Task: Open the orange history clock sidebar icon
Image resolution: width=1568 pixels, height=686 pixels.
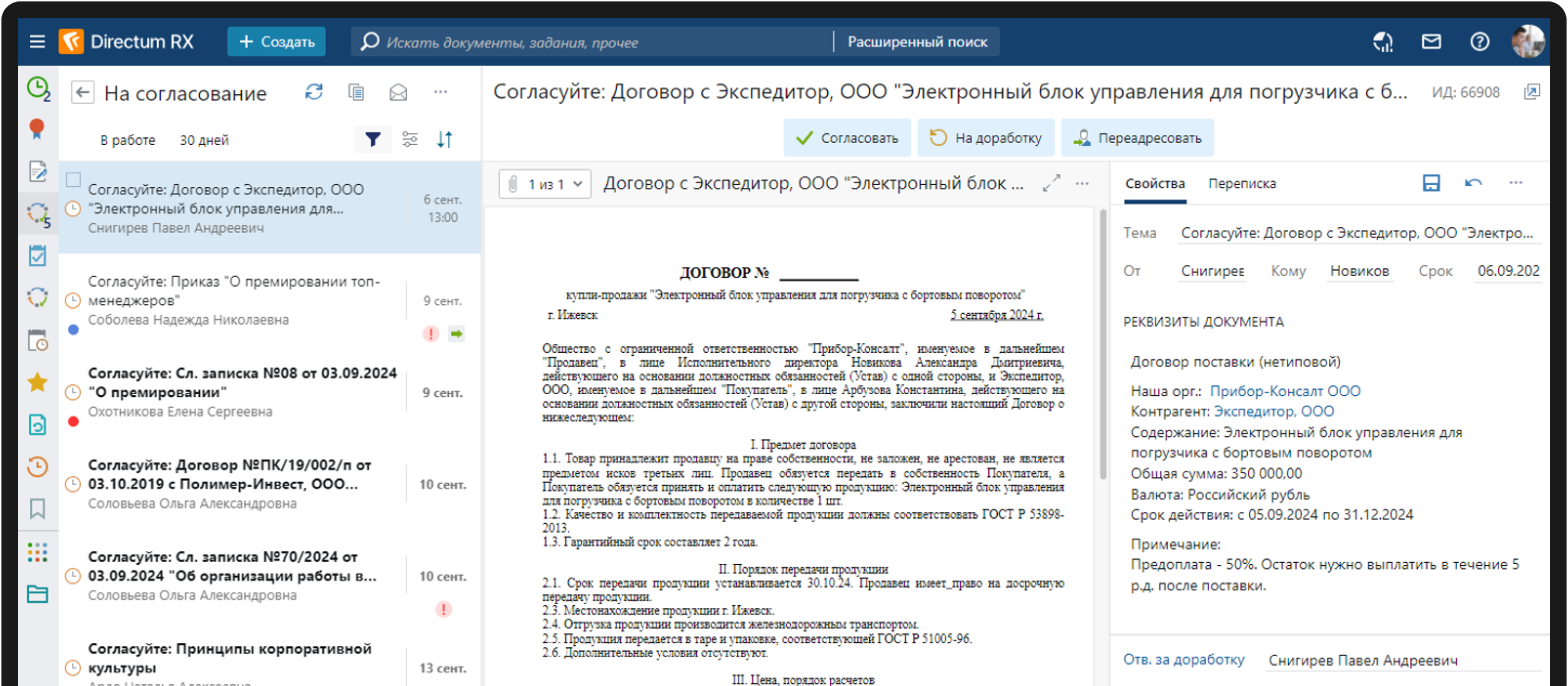Action: pos(37,466)
